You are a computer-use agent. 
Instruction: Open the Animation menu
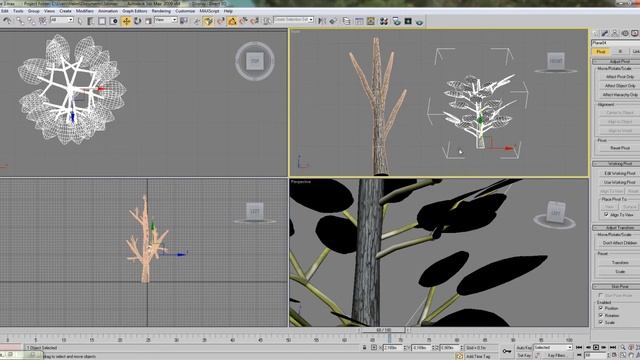(108, 11)
